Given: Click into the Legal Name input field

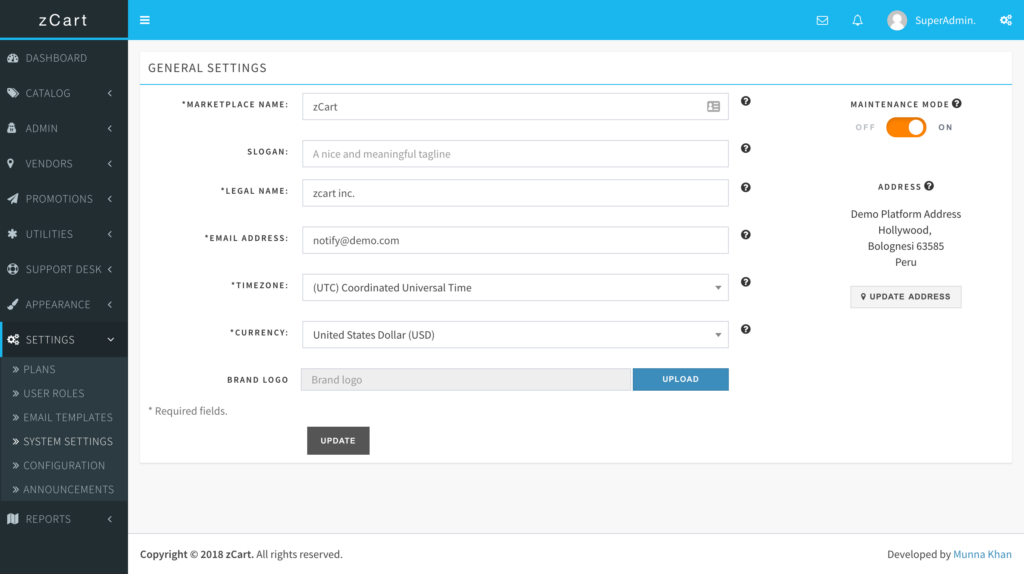Looking at the screenshot, I should click(515, 193).
